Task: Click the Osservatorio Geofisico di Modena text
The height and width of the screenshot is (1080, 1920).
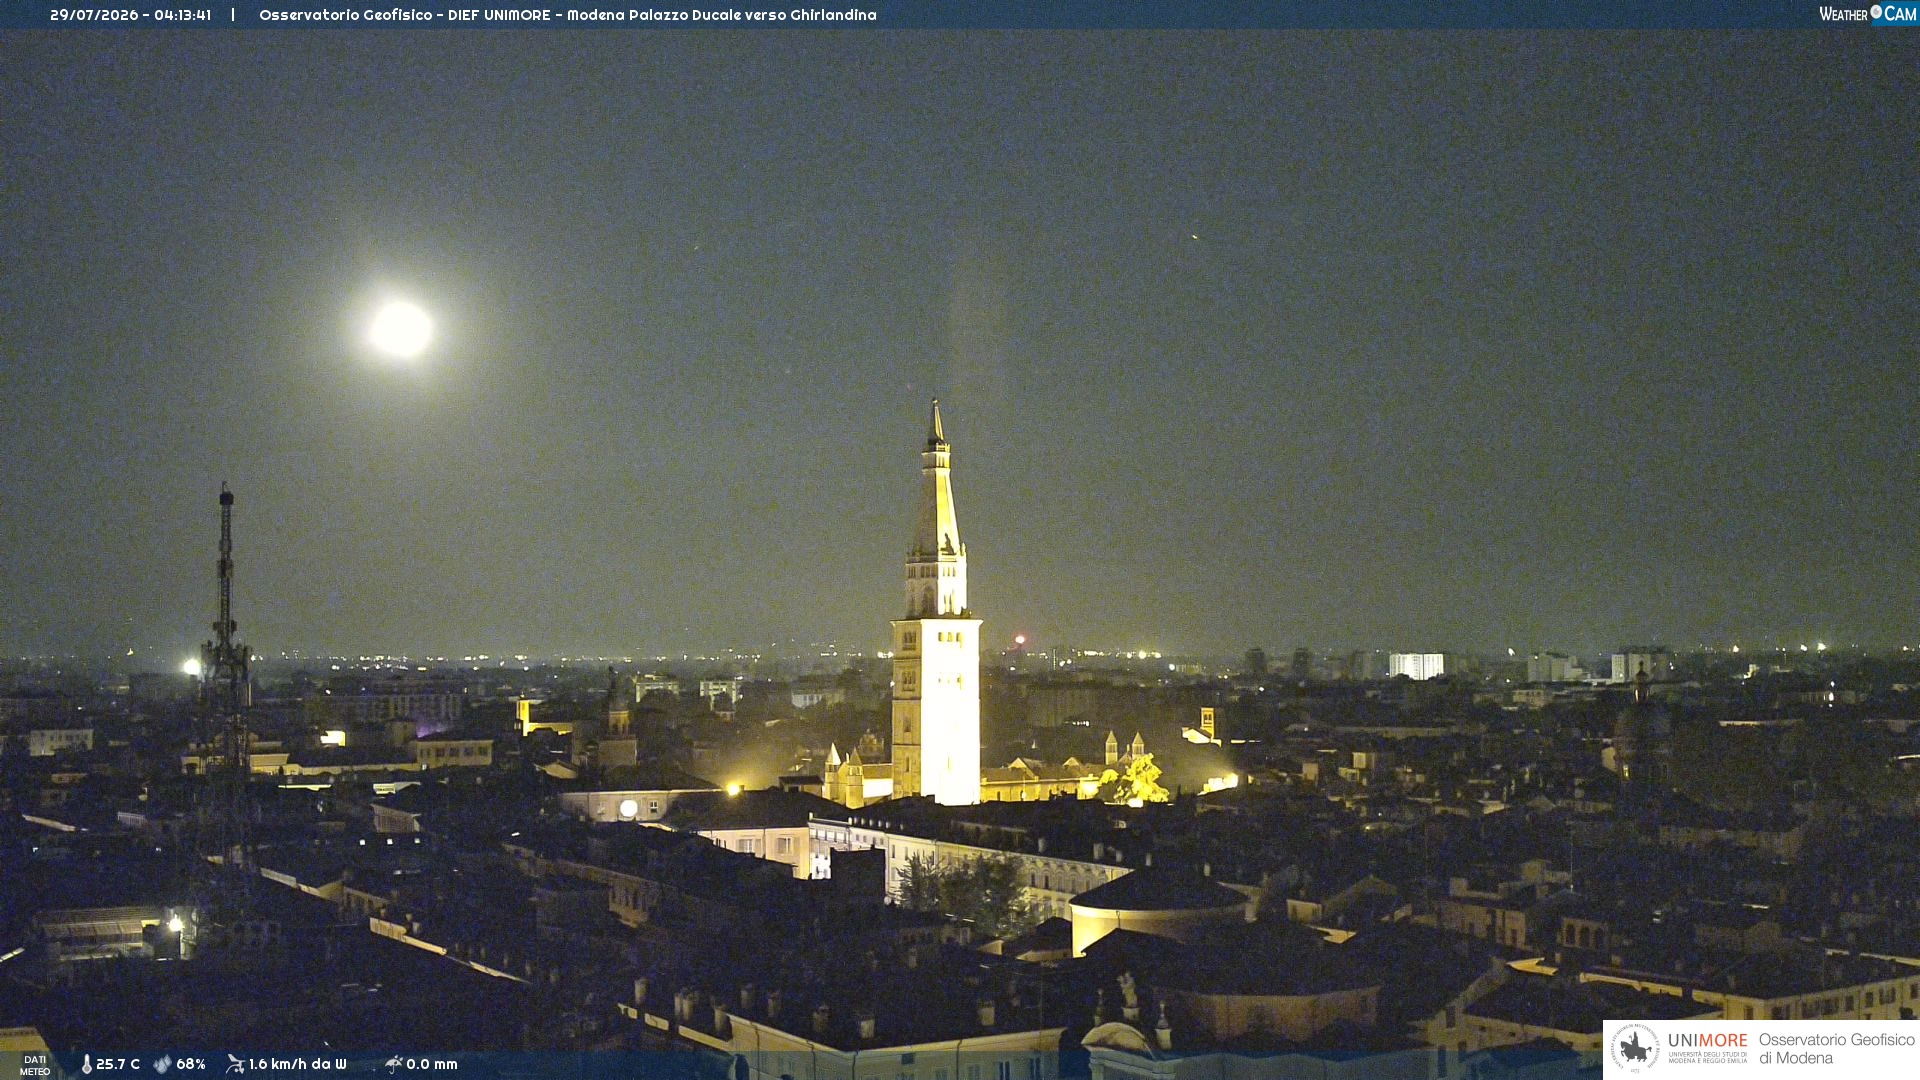Action: tap(1837, 1049)
